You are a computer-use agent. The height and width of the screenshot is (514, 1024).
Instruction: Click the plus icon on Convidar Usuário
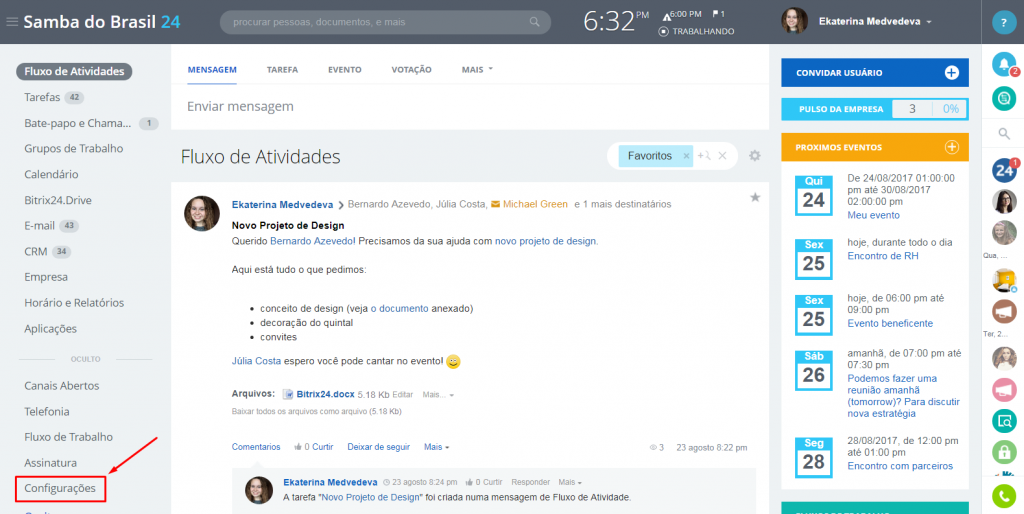coord(952,72)
